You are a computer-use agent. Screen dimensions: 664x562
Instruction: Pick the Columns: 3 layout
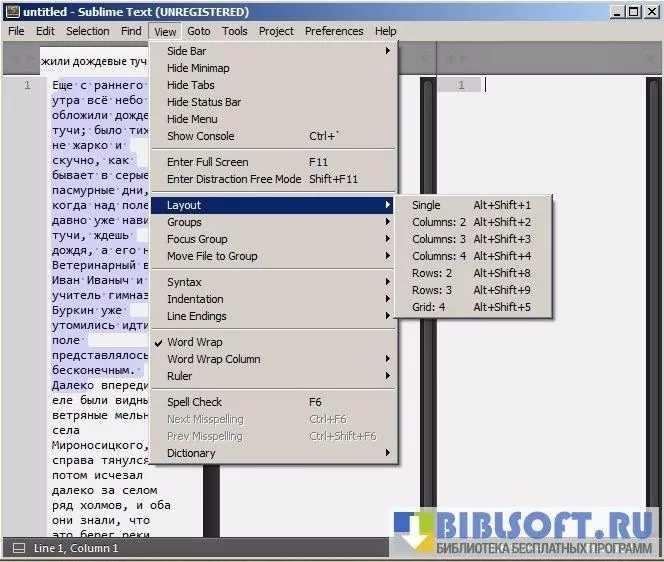point(439,239)
